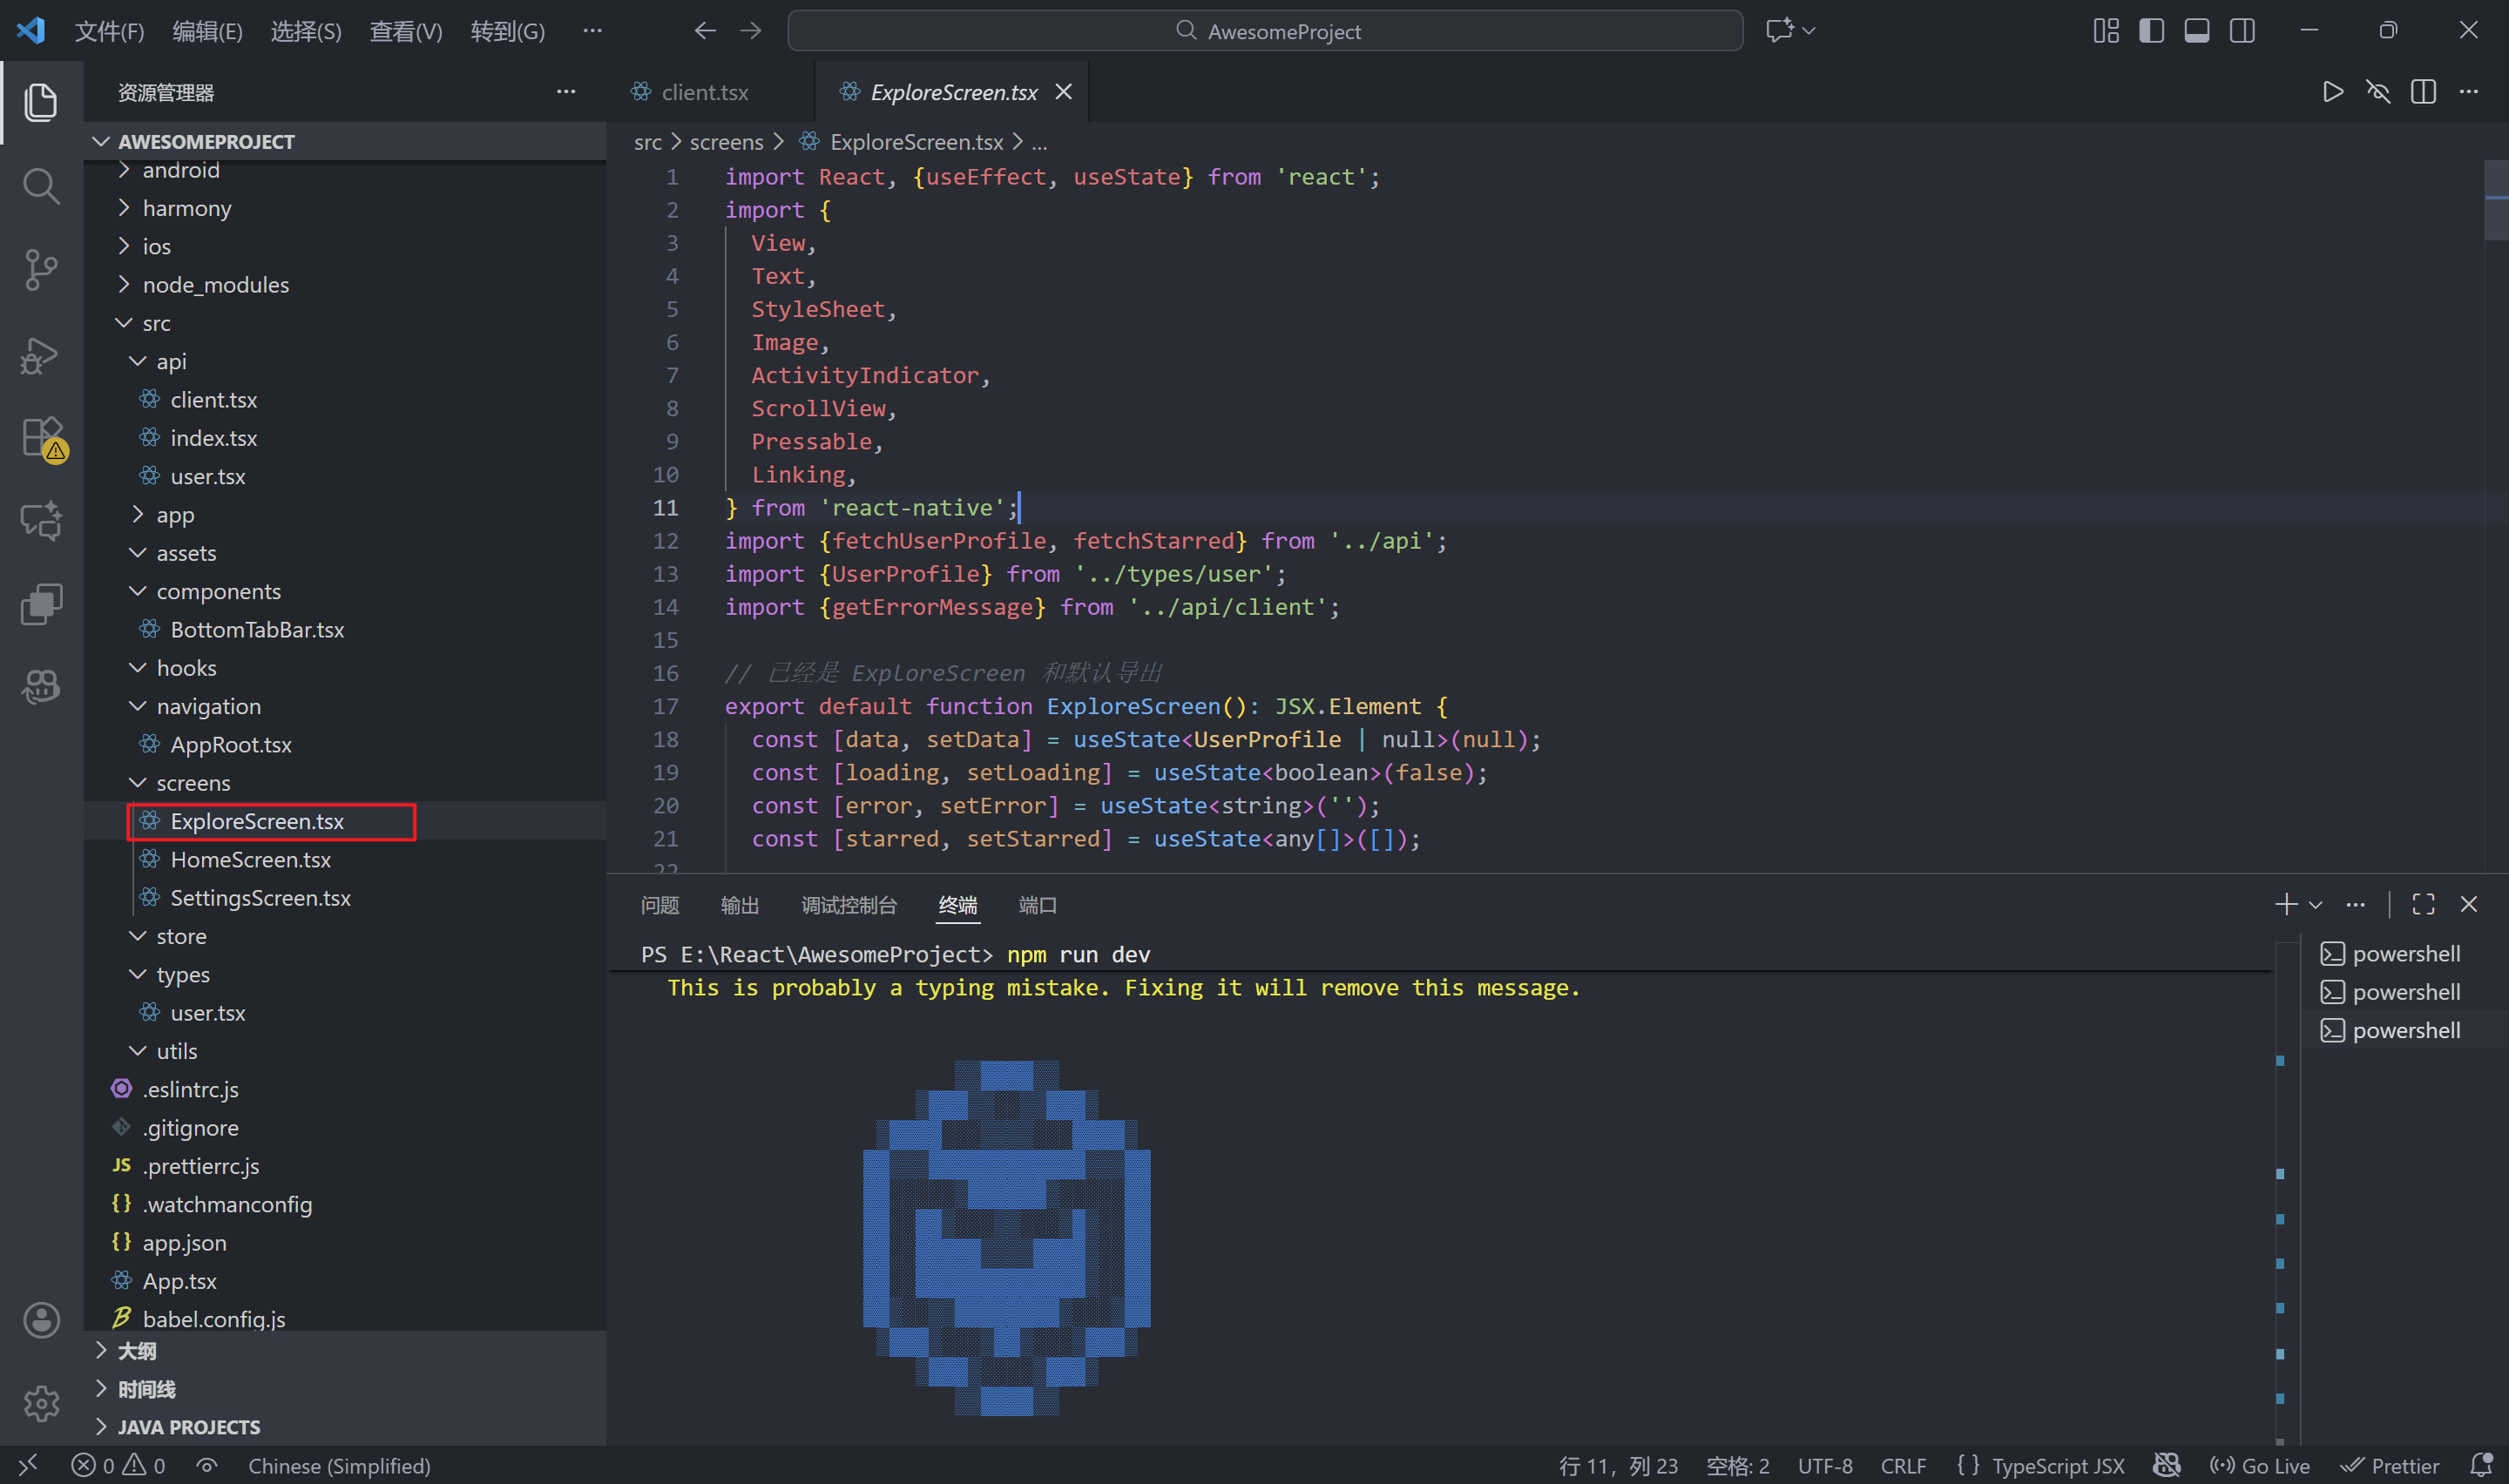The height and width of the screenshot is (1484, 2509).
Task: Open the 问题 panel tab
Action: coord(660,905)
